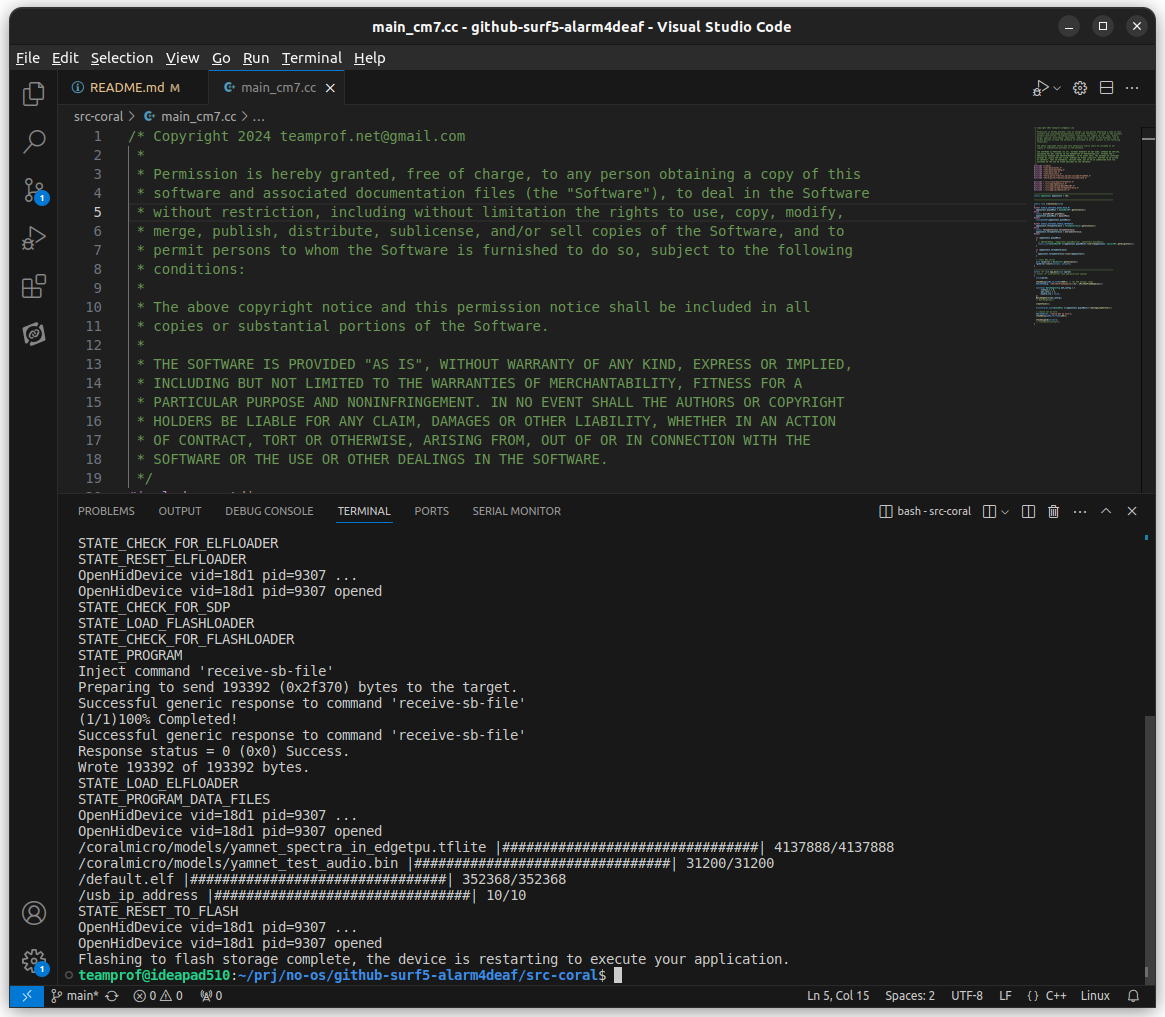Open Source Control view with pending change

coord(33,191)
